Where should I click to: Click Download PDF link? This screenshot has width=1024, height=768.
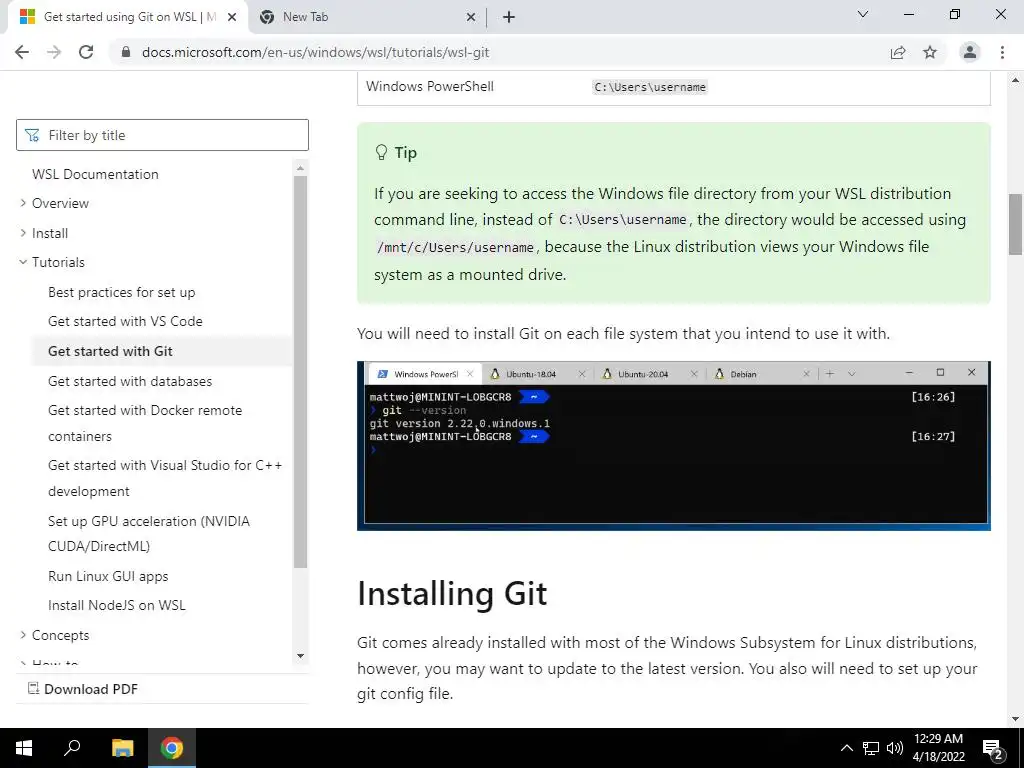click(91, 689)
